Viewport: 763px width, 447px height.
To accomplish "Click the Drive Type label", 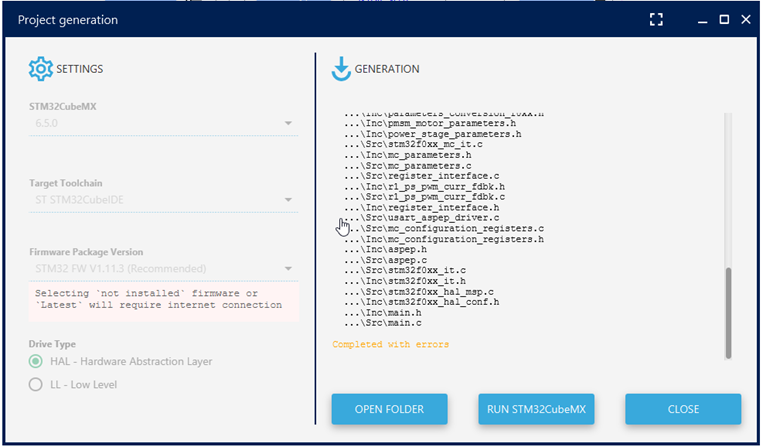I will [52, 344].
